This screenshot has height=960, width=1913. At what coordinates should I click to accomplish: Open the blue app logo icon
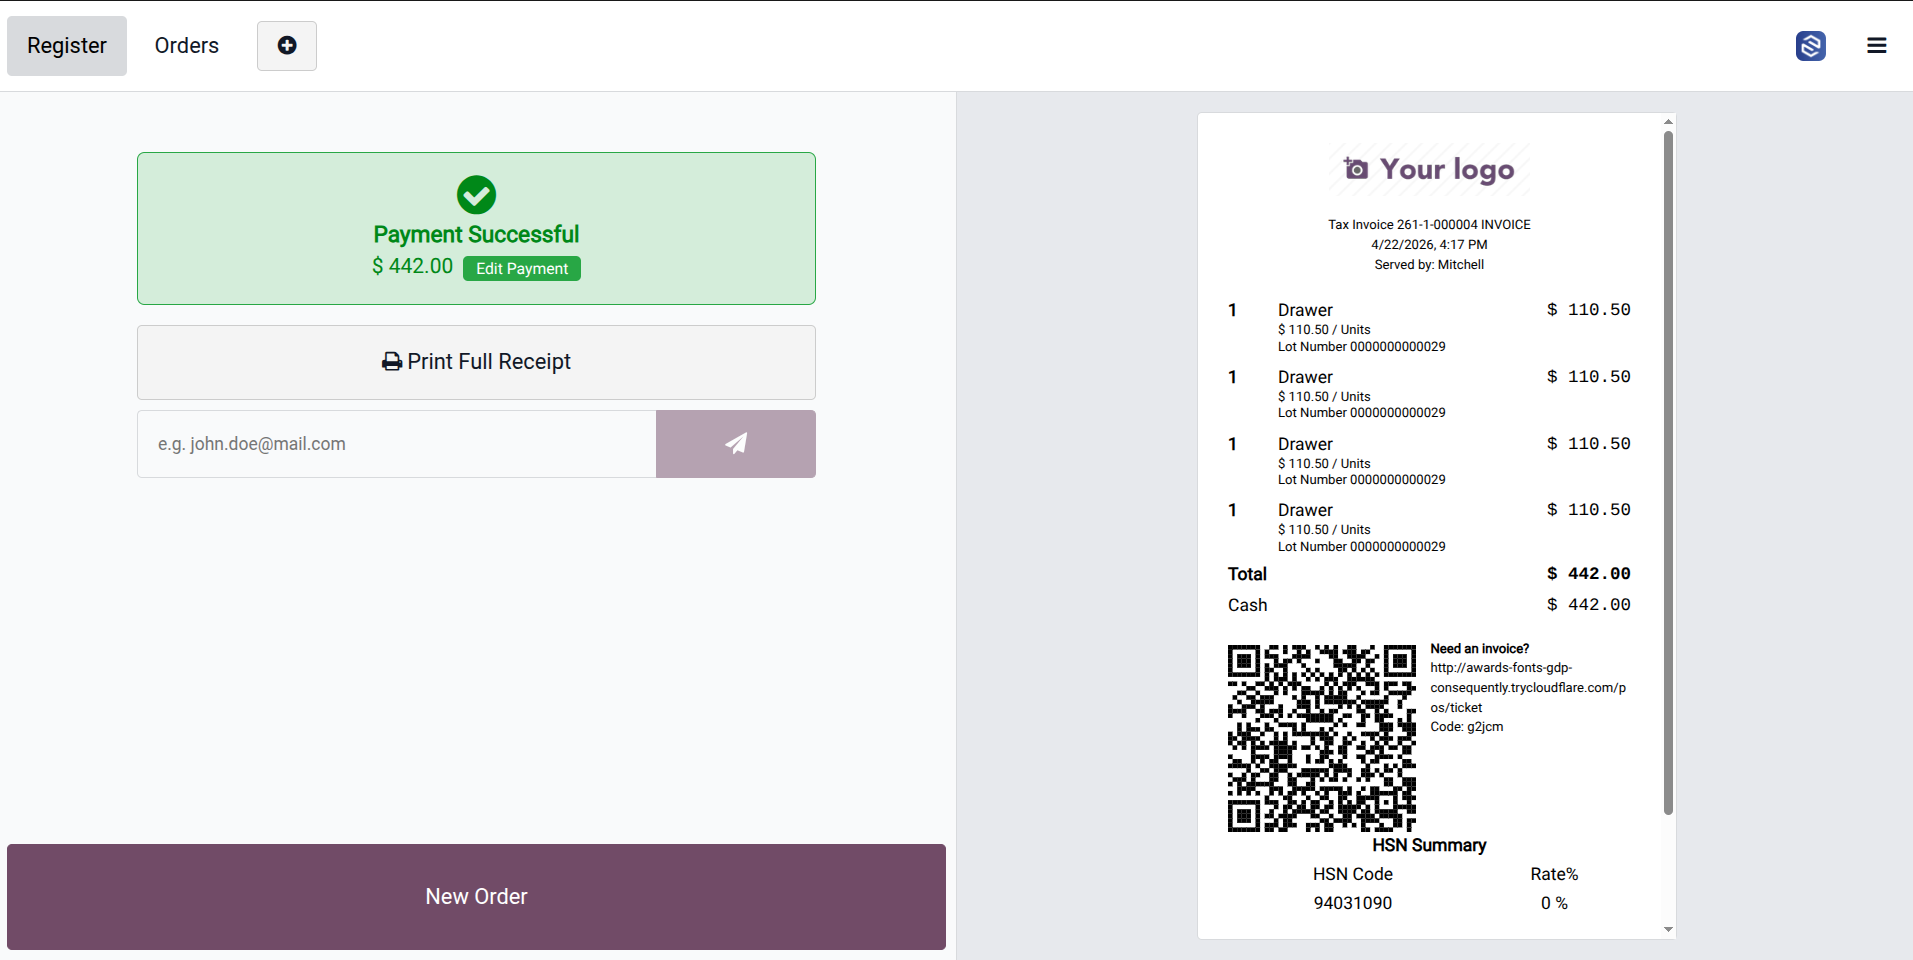(x=1811, y=46)
